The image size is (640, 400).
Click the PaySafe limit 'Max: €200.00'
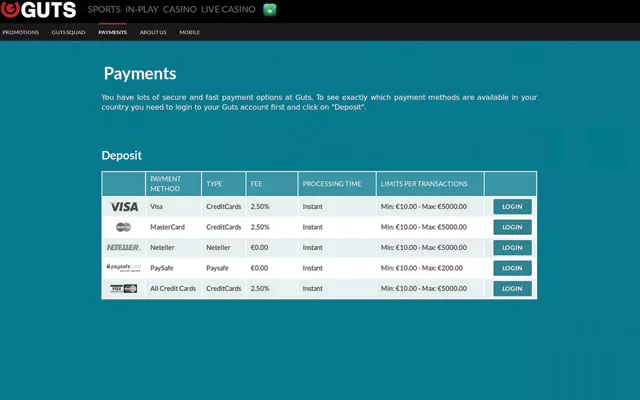pyautogui.click(x=442, y=268)
